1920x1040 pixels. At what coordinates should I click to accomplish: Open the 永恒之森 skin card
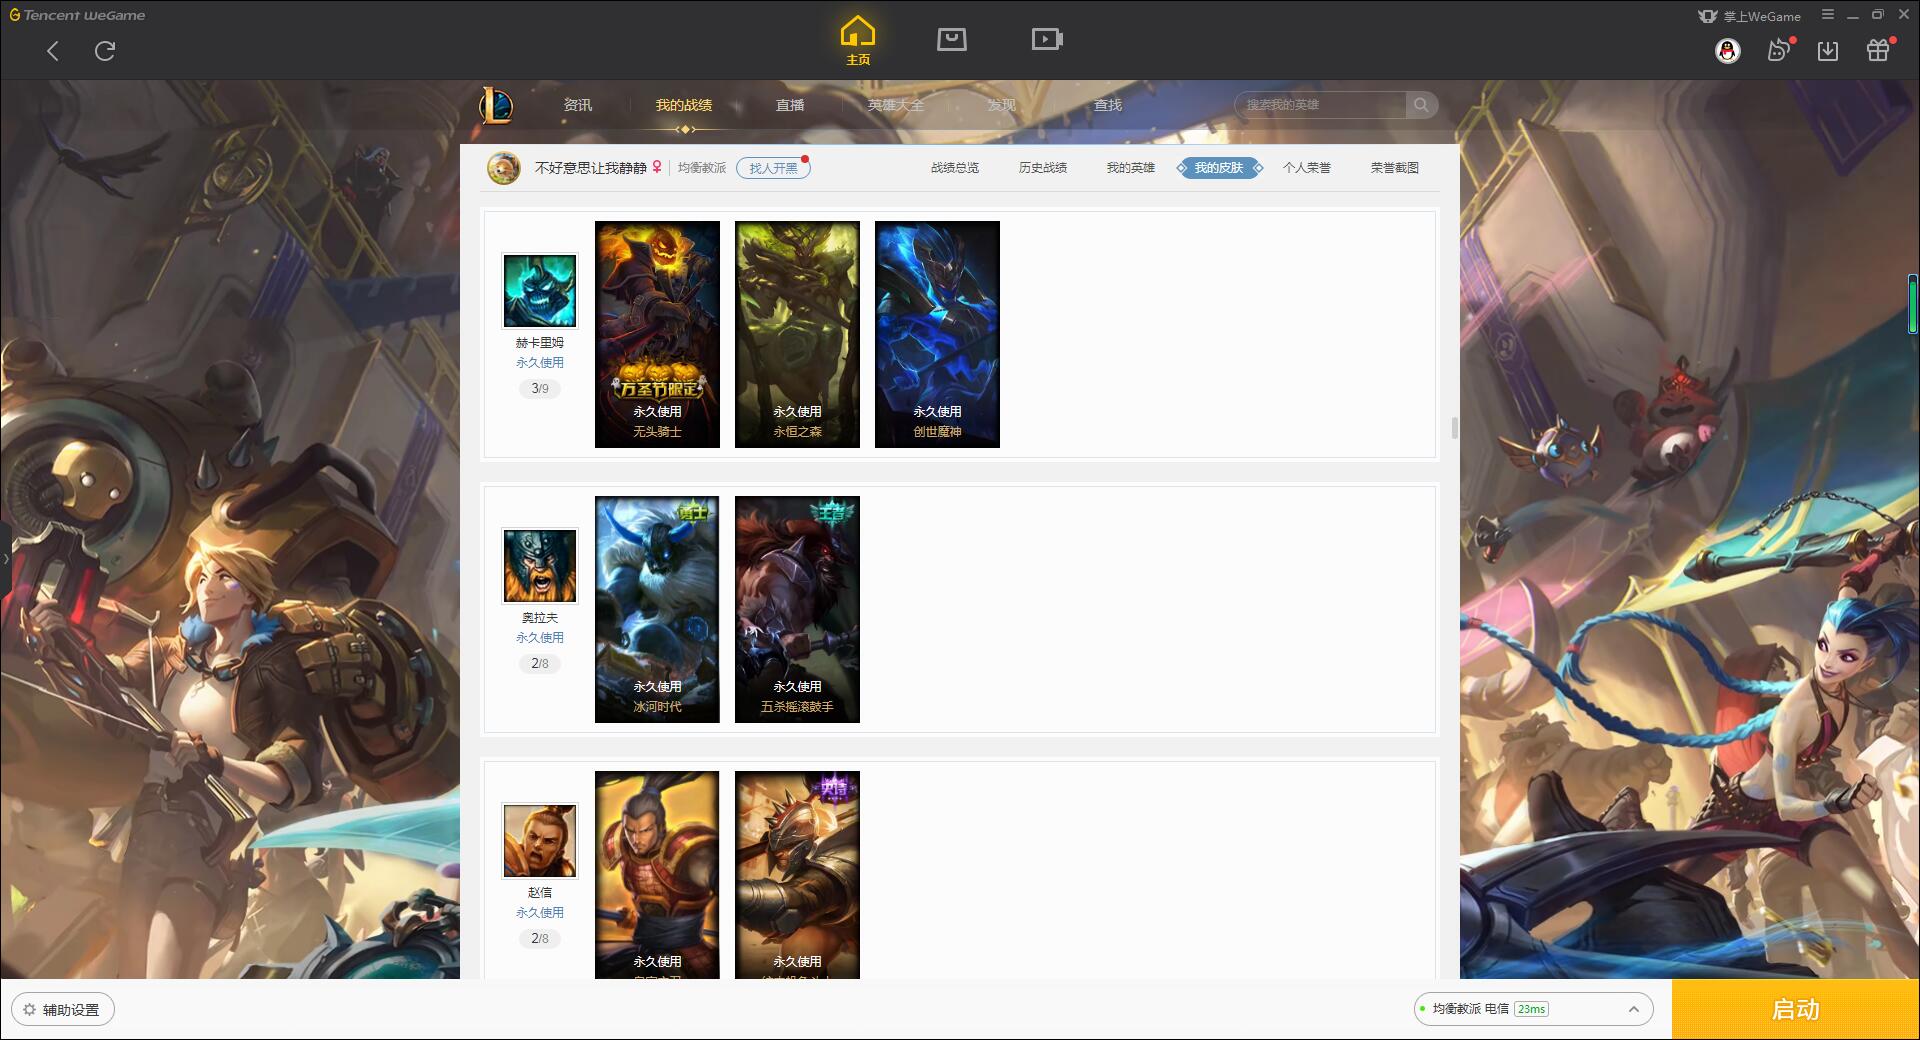pos(797,334)
